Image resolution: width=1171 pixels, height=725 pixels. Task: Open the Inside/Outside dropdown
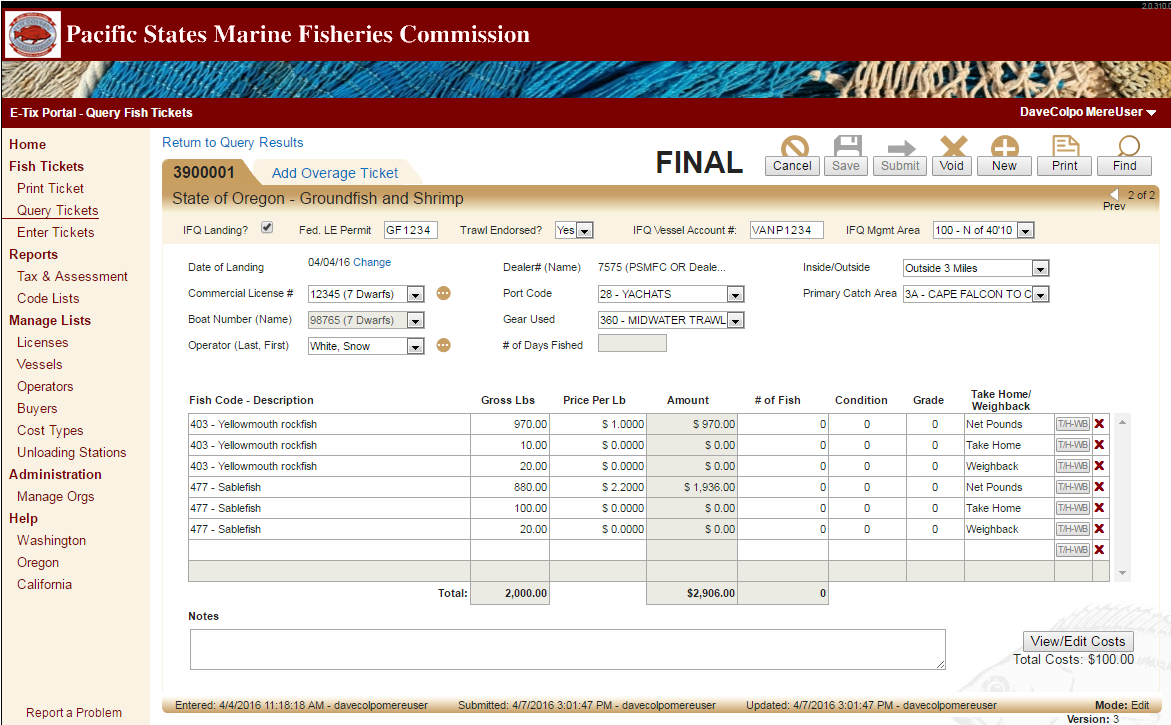pos(1040,268)
